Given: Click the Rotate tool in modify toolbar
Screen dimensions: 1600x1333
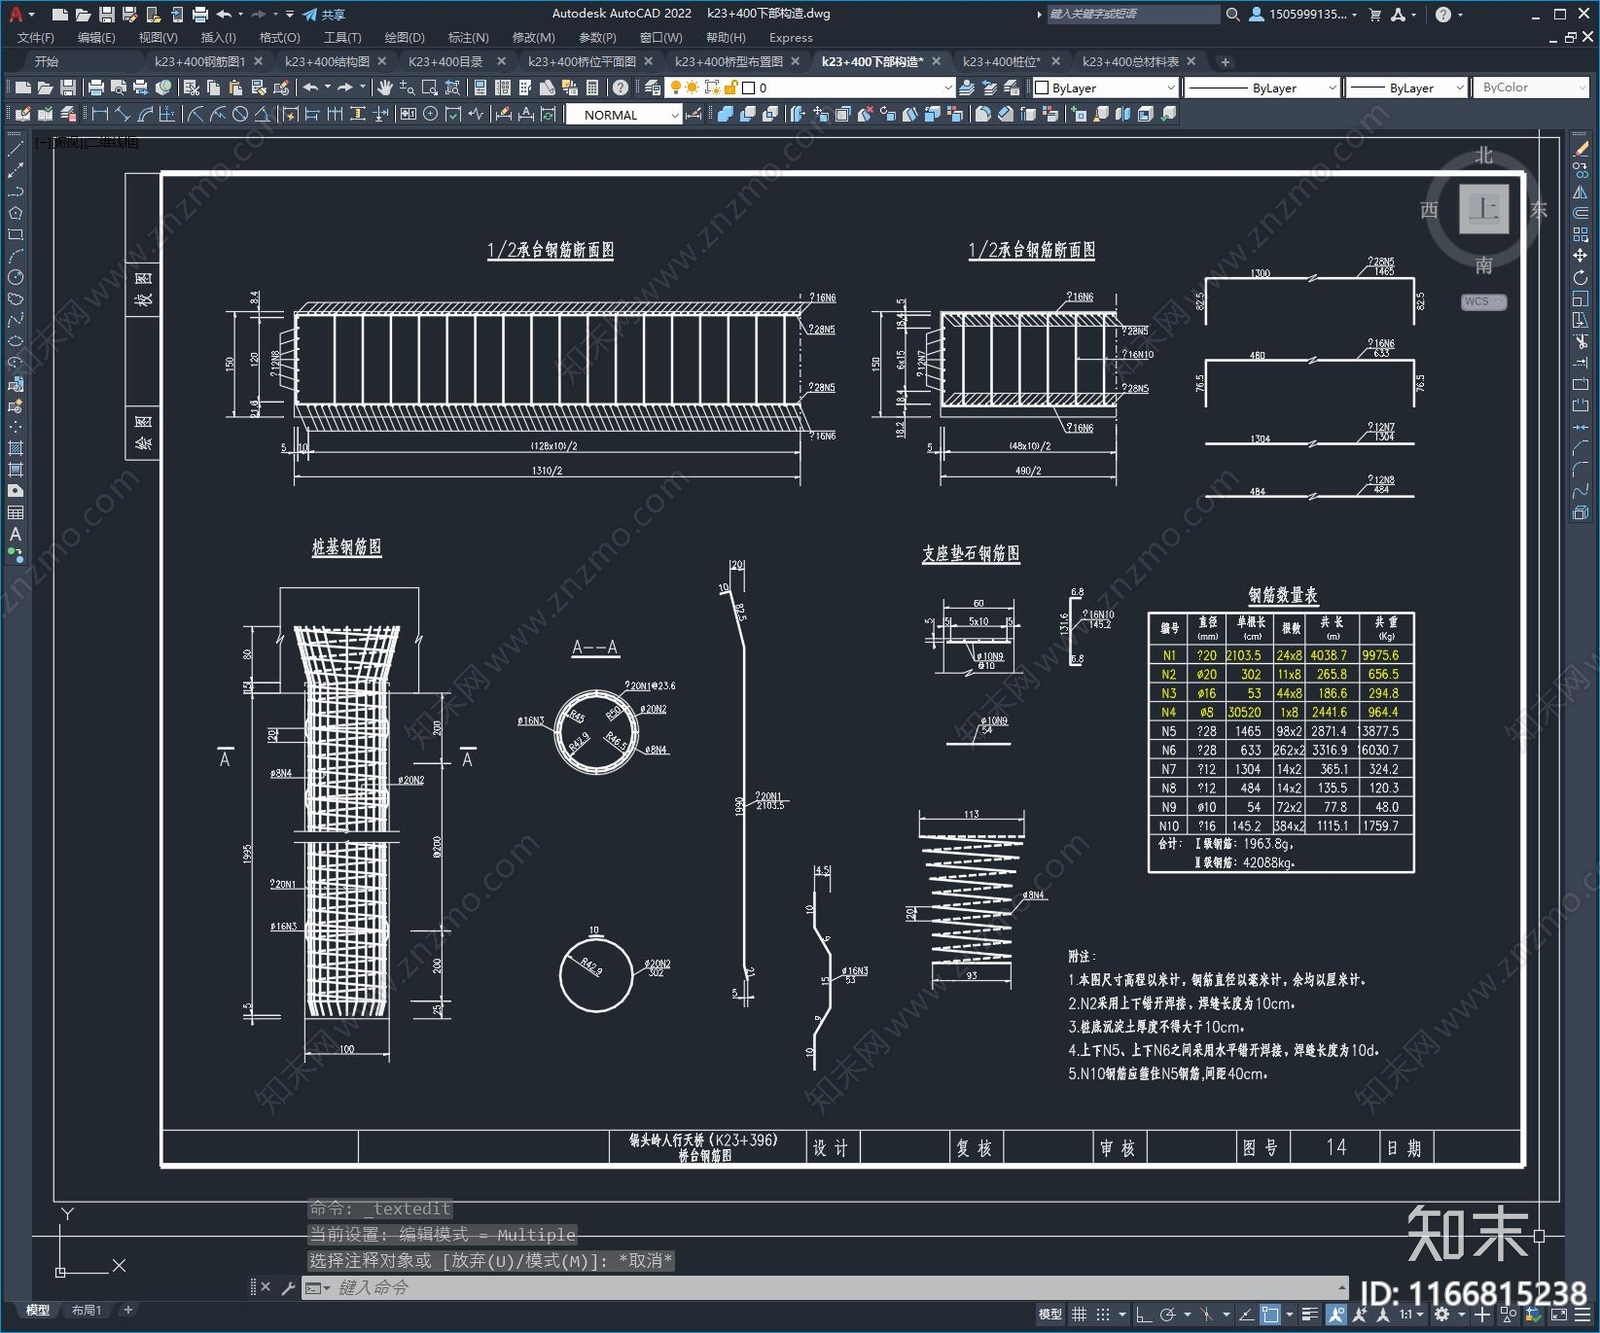Looking at the screenshot, I should point(1581,277).
